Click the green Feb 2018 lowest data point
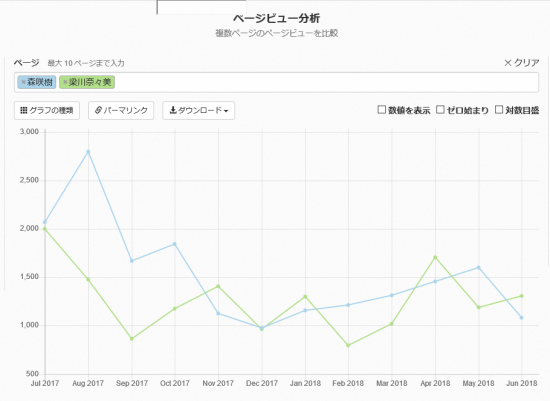Viewport: 550px width, 401px height. (x=348, y=345)
